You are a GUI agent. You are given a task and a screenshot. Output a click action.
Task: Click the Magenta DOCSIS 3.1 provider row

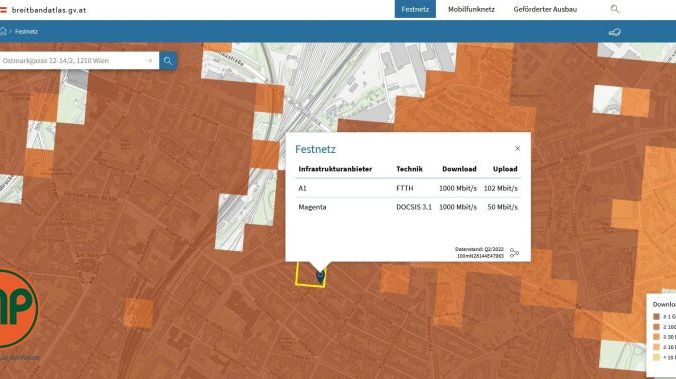408,207
